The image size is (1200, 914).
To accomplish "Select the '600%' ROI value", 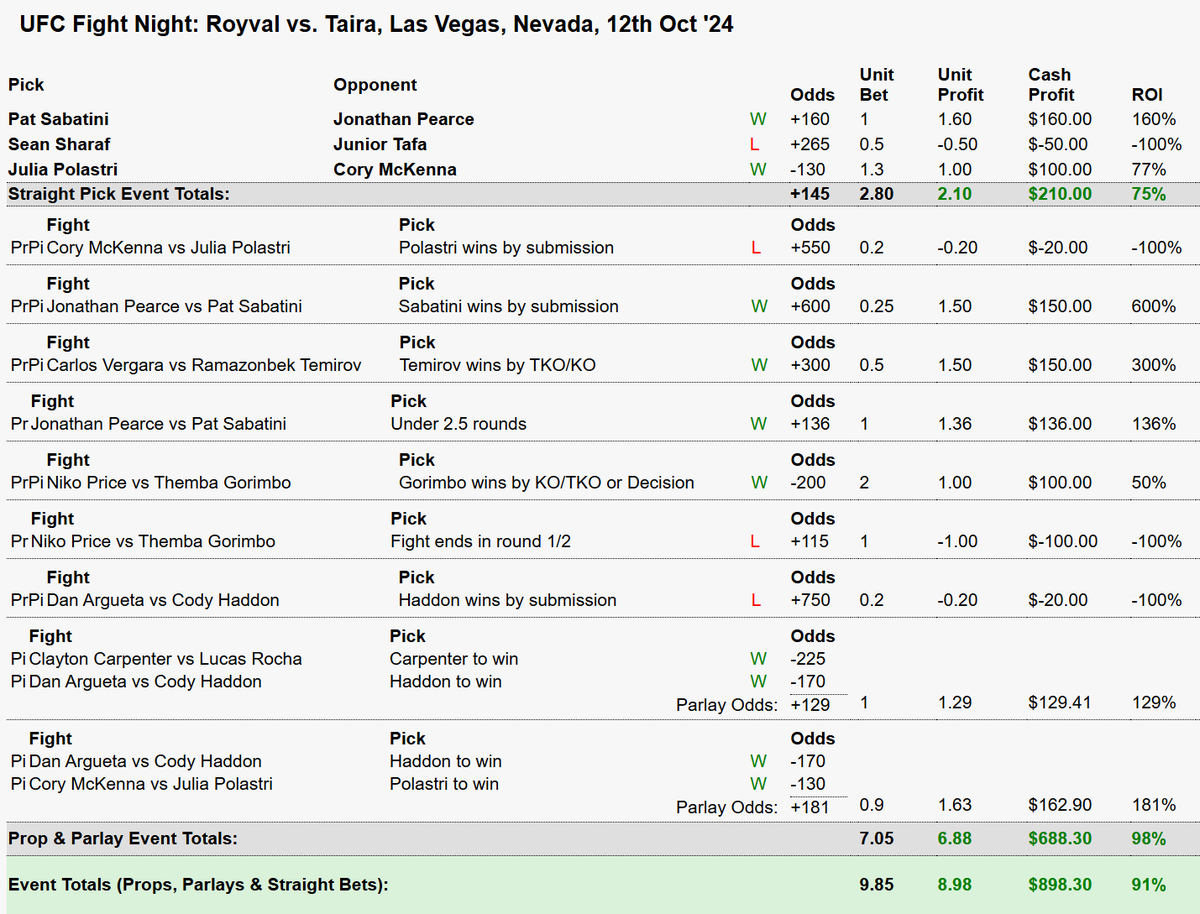I will tap(1155, 306).
